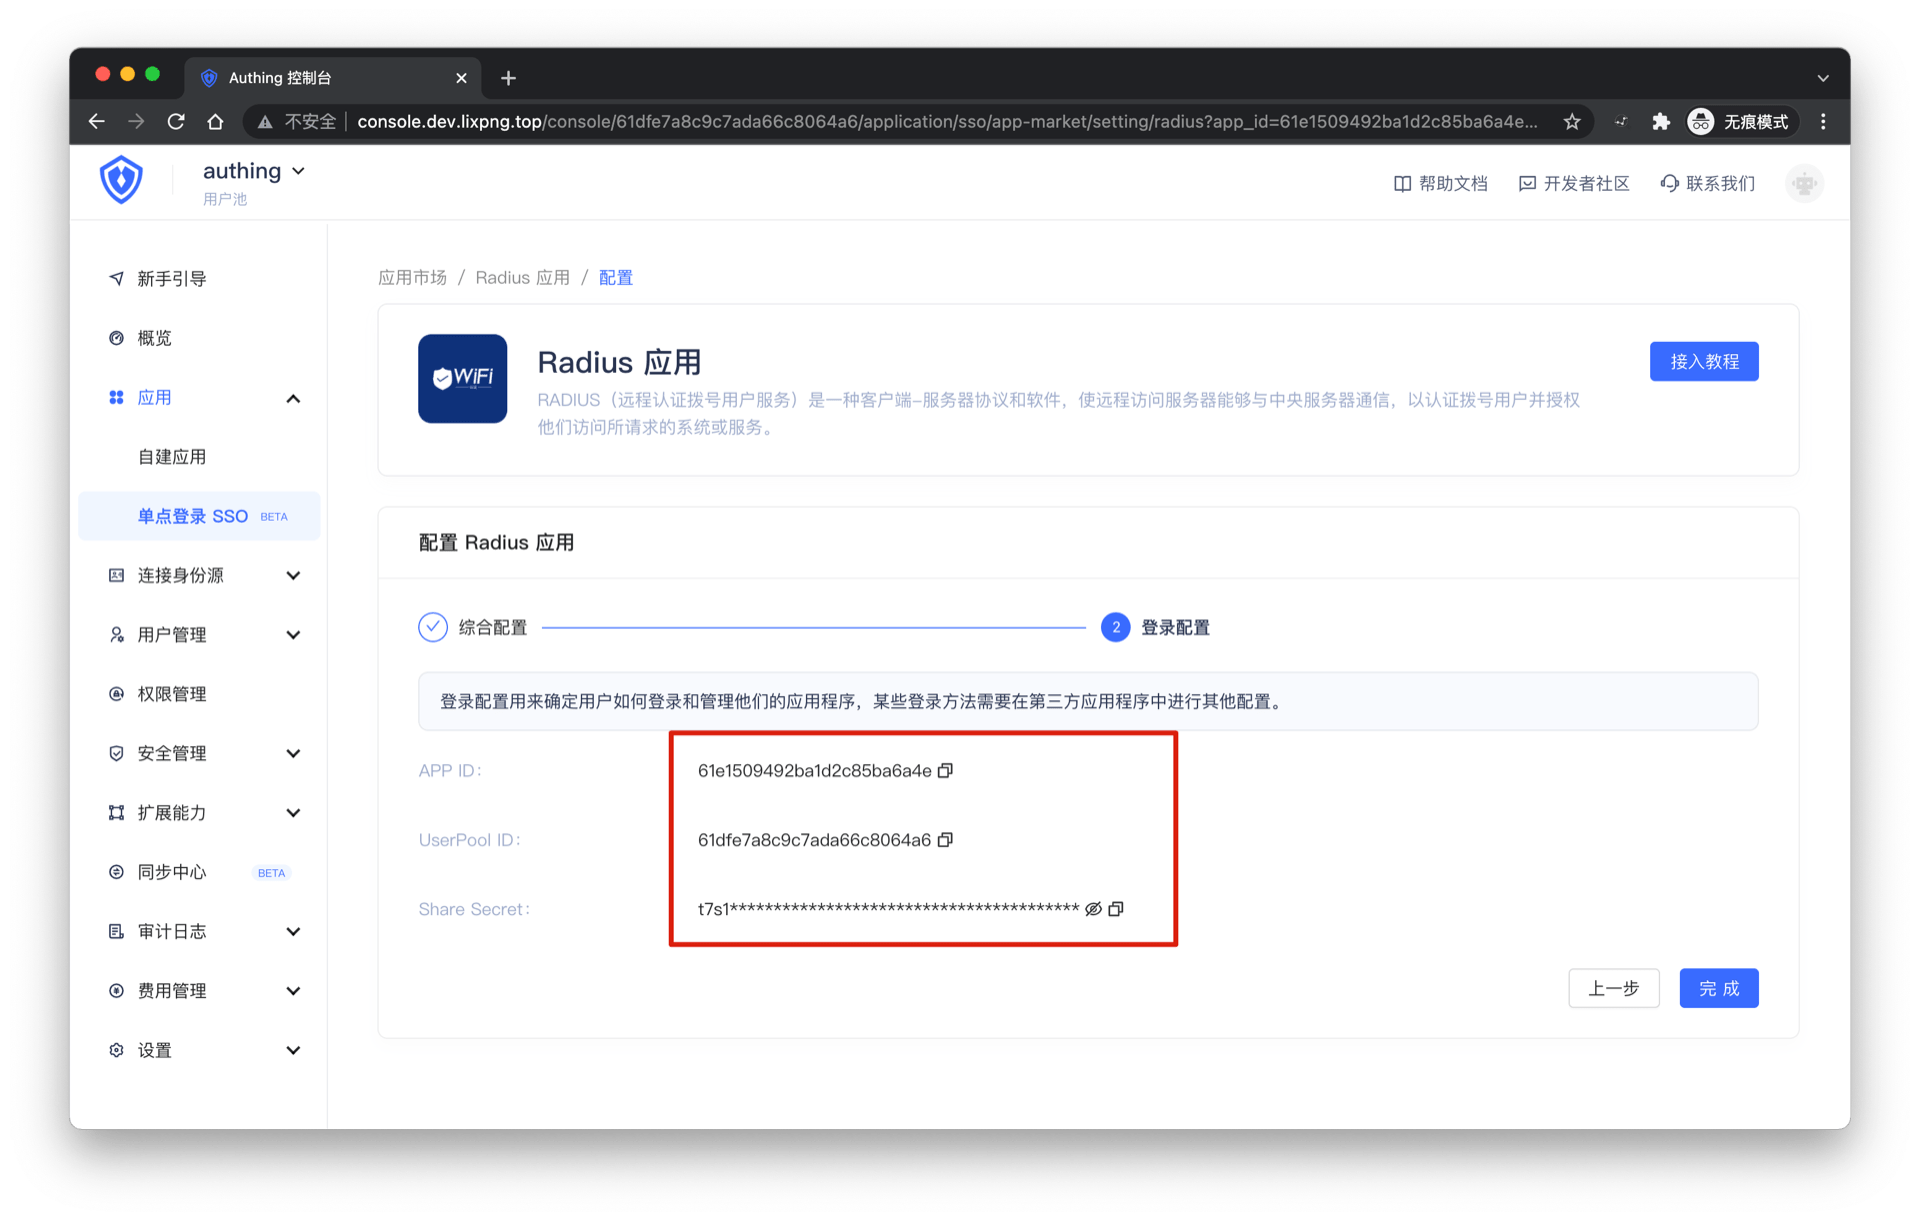Copy the APP ID value
The height and width of the screenshot is (1221, 1920).
[x=945, y=770]
